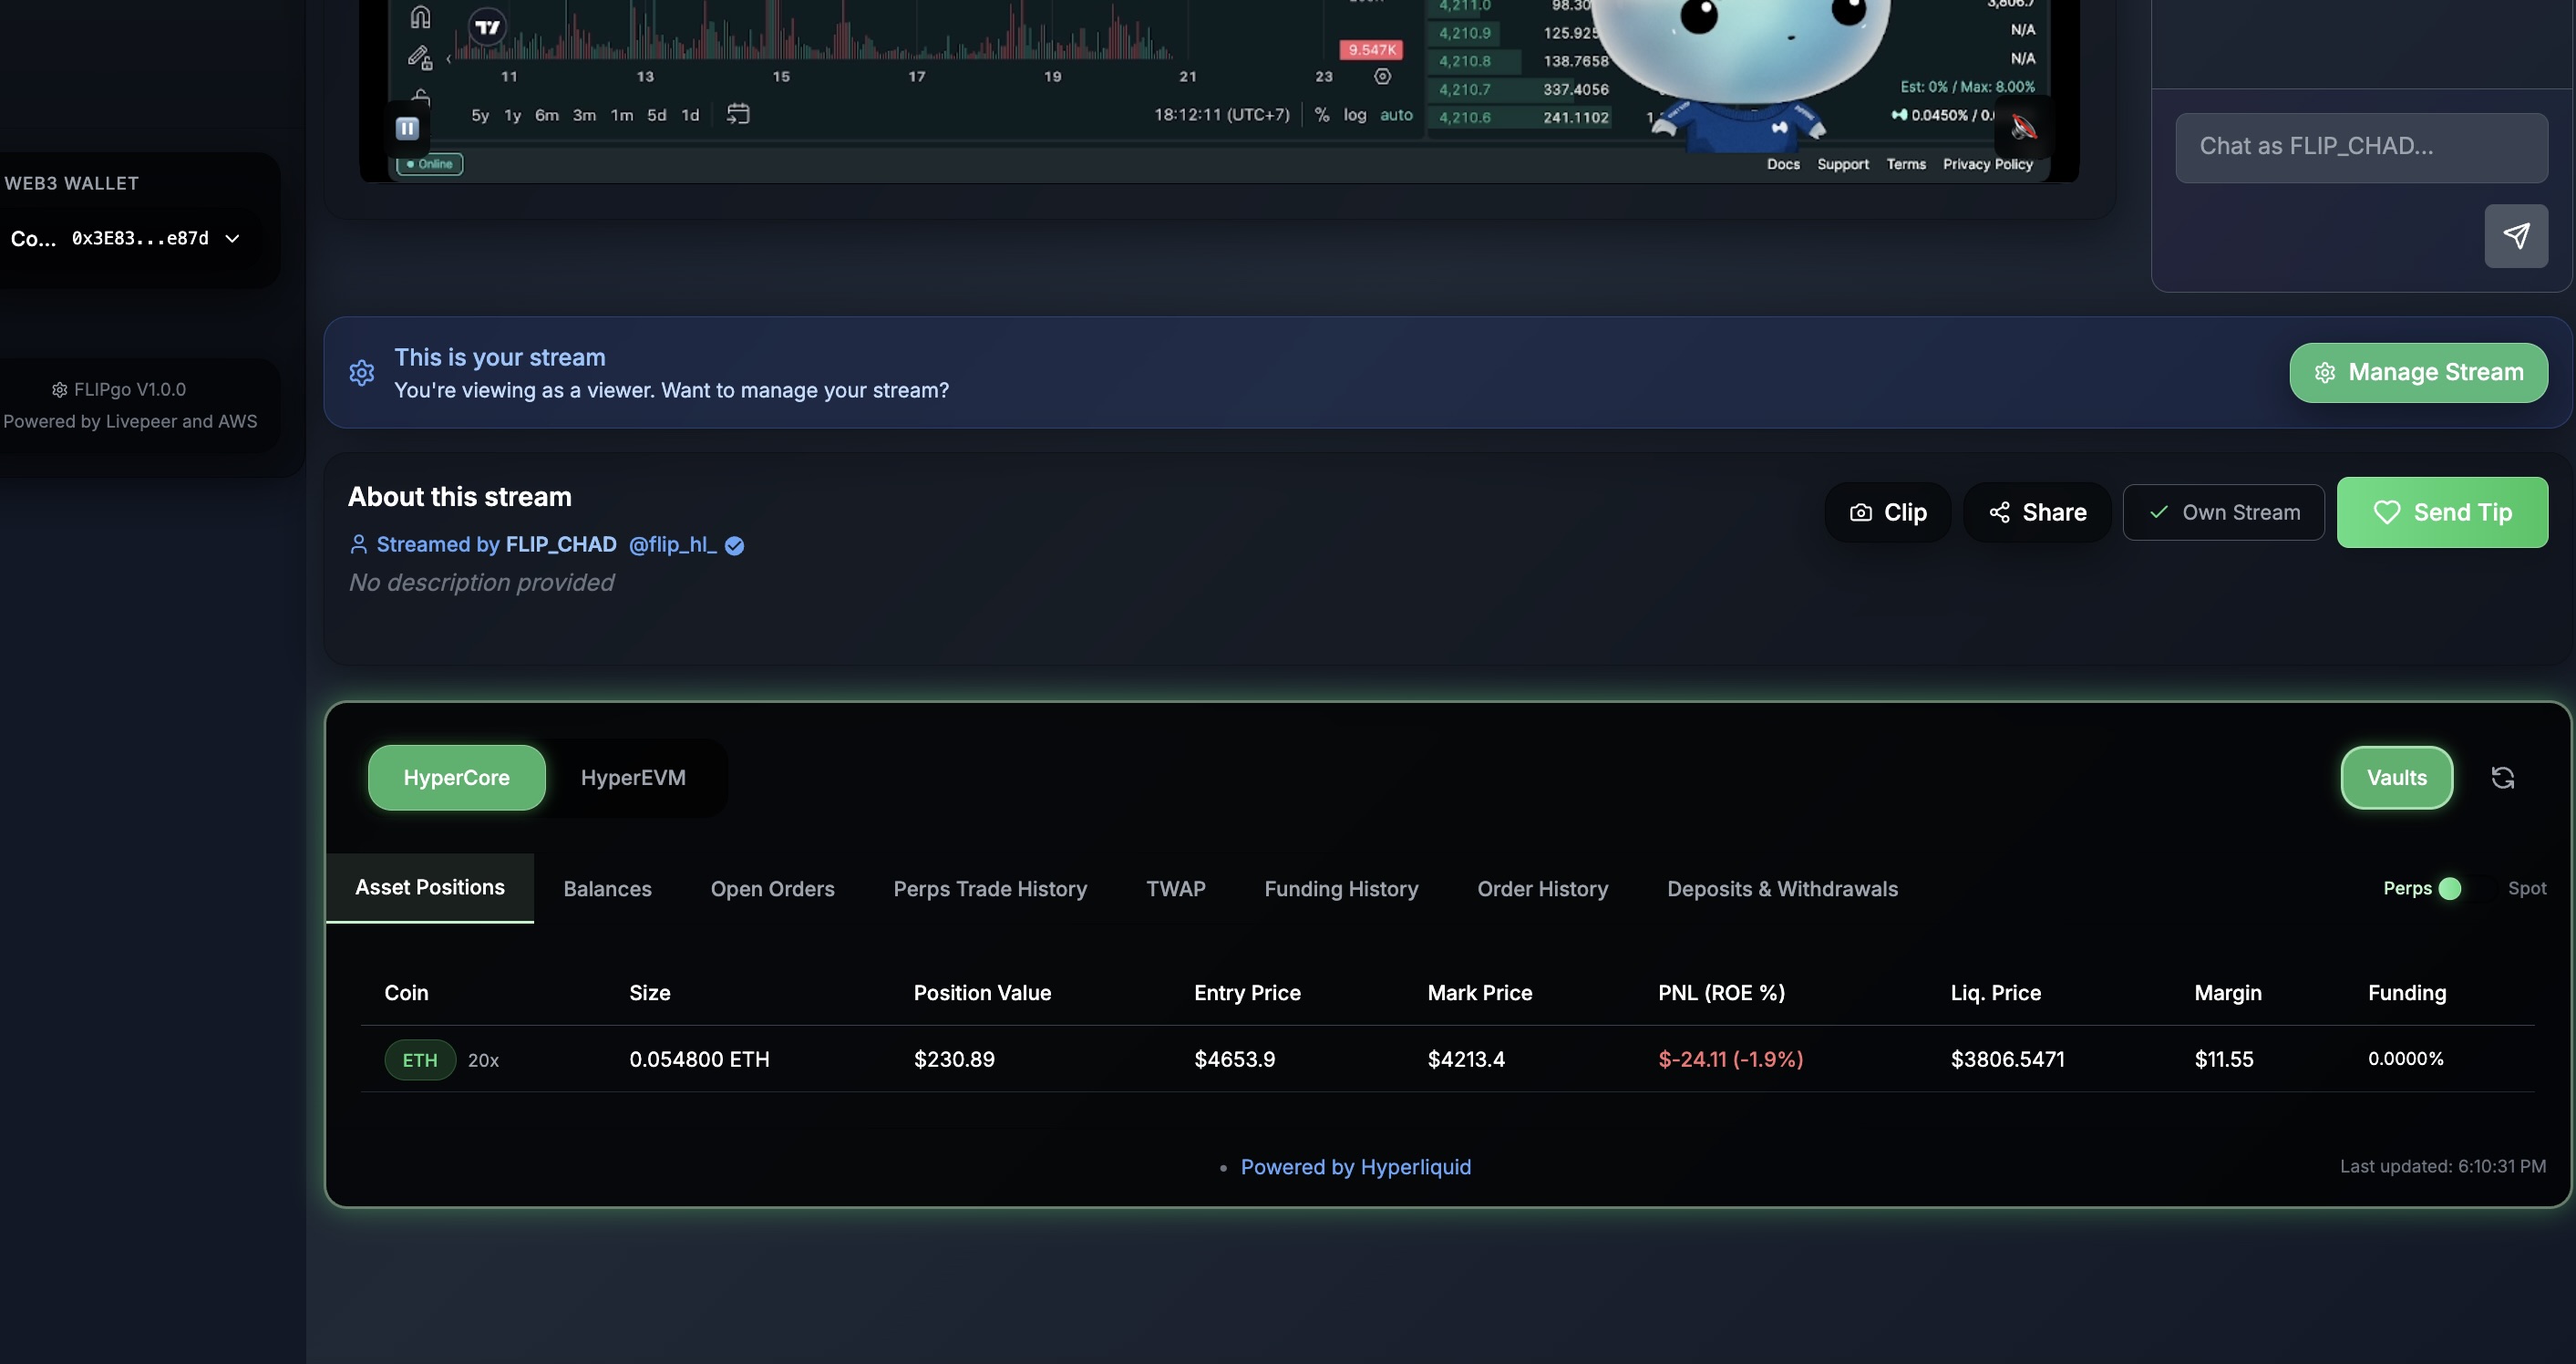The width and height of the screenshot is (2576, 1364).
Task: Click the heart icon in Send Tip
Action: (2386, 512)
